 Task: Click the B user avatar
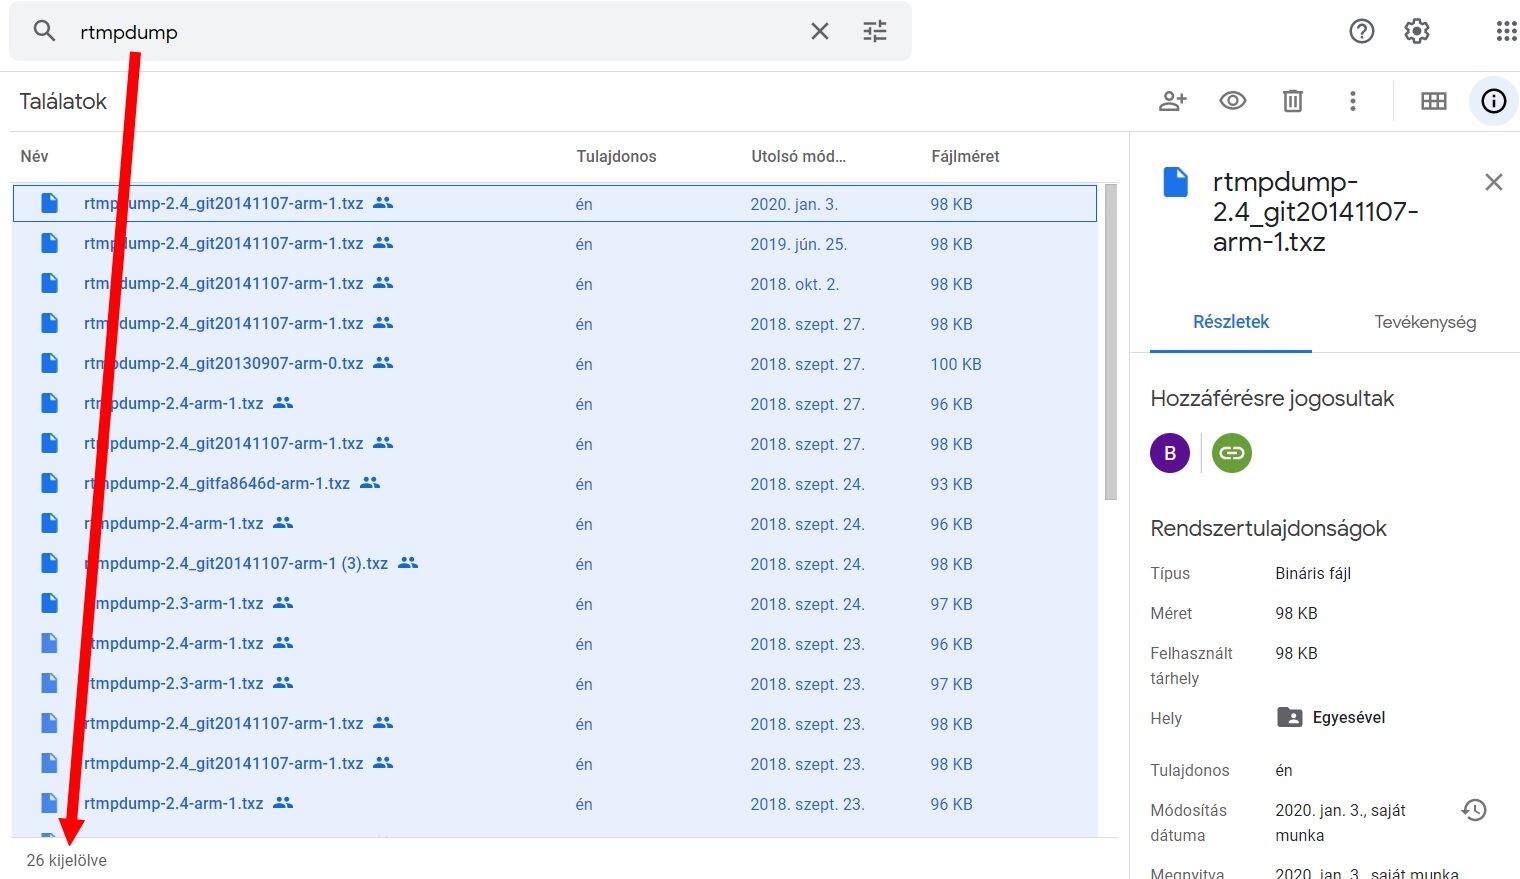[x=1170, y=453]
